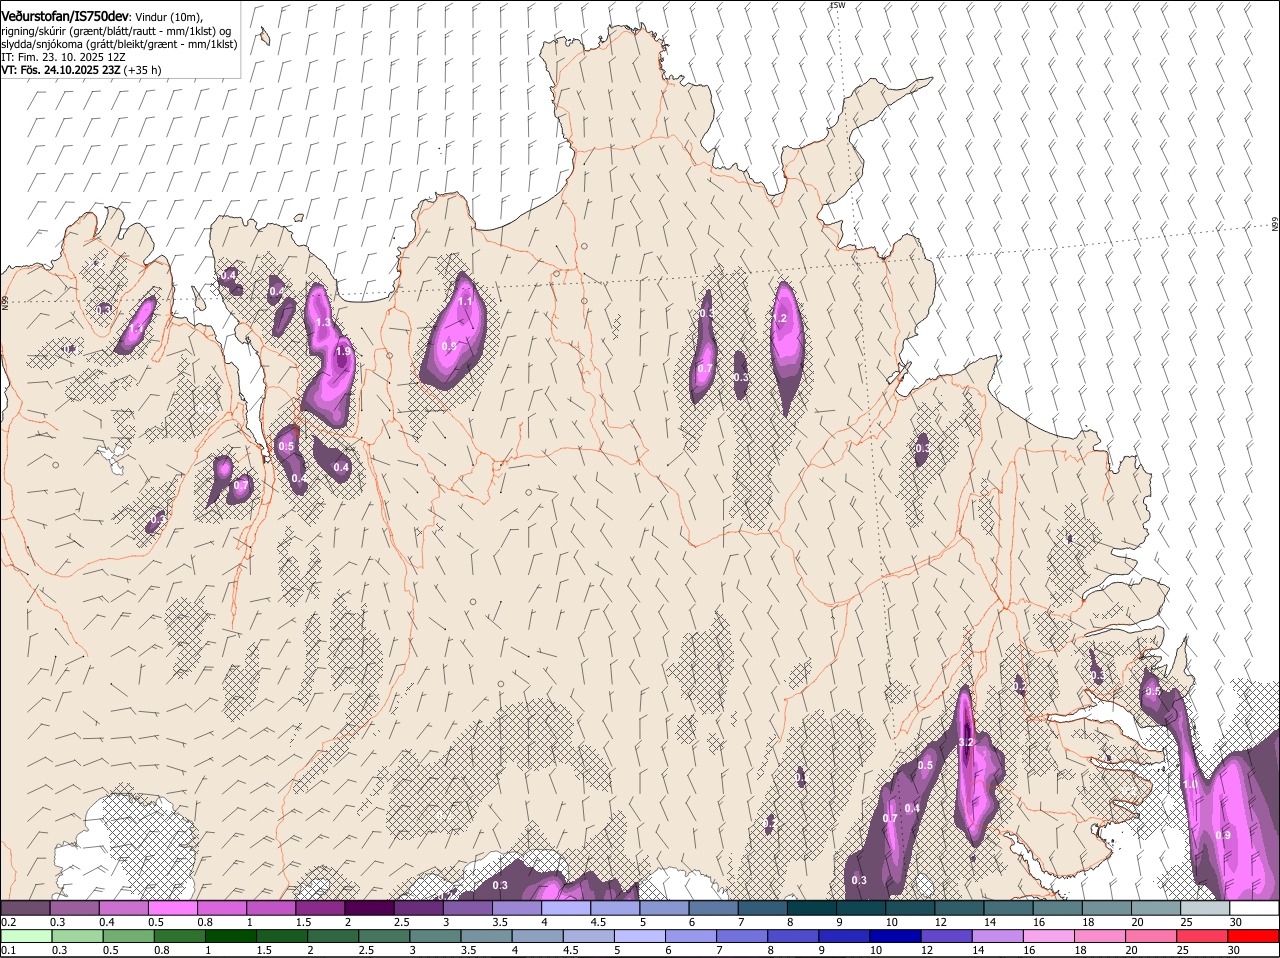Click the 'IT: Fim. 23. 10. 2025 12Z' line

click(63, 57)
